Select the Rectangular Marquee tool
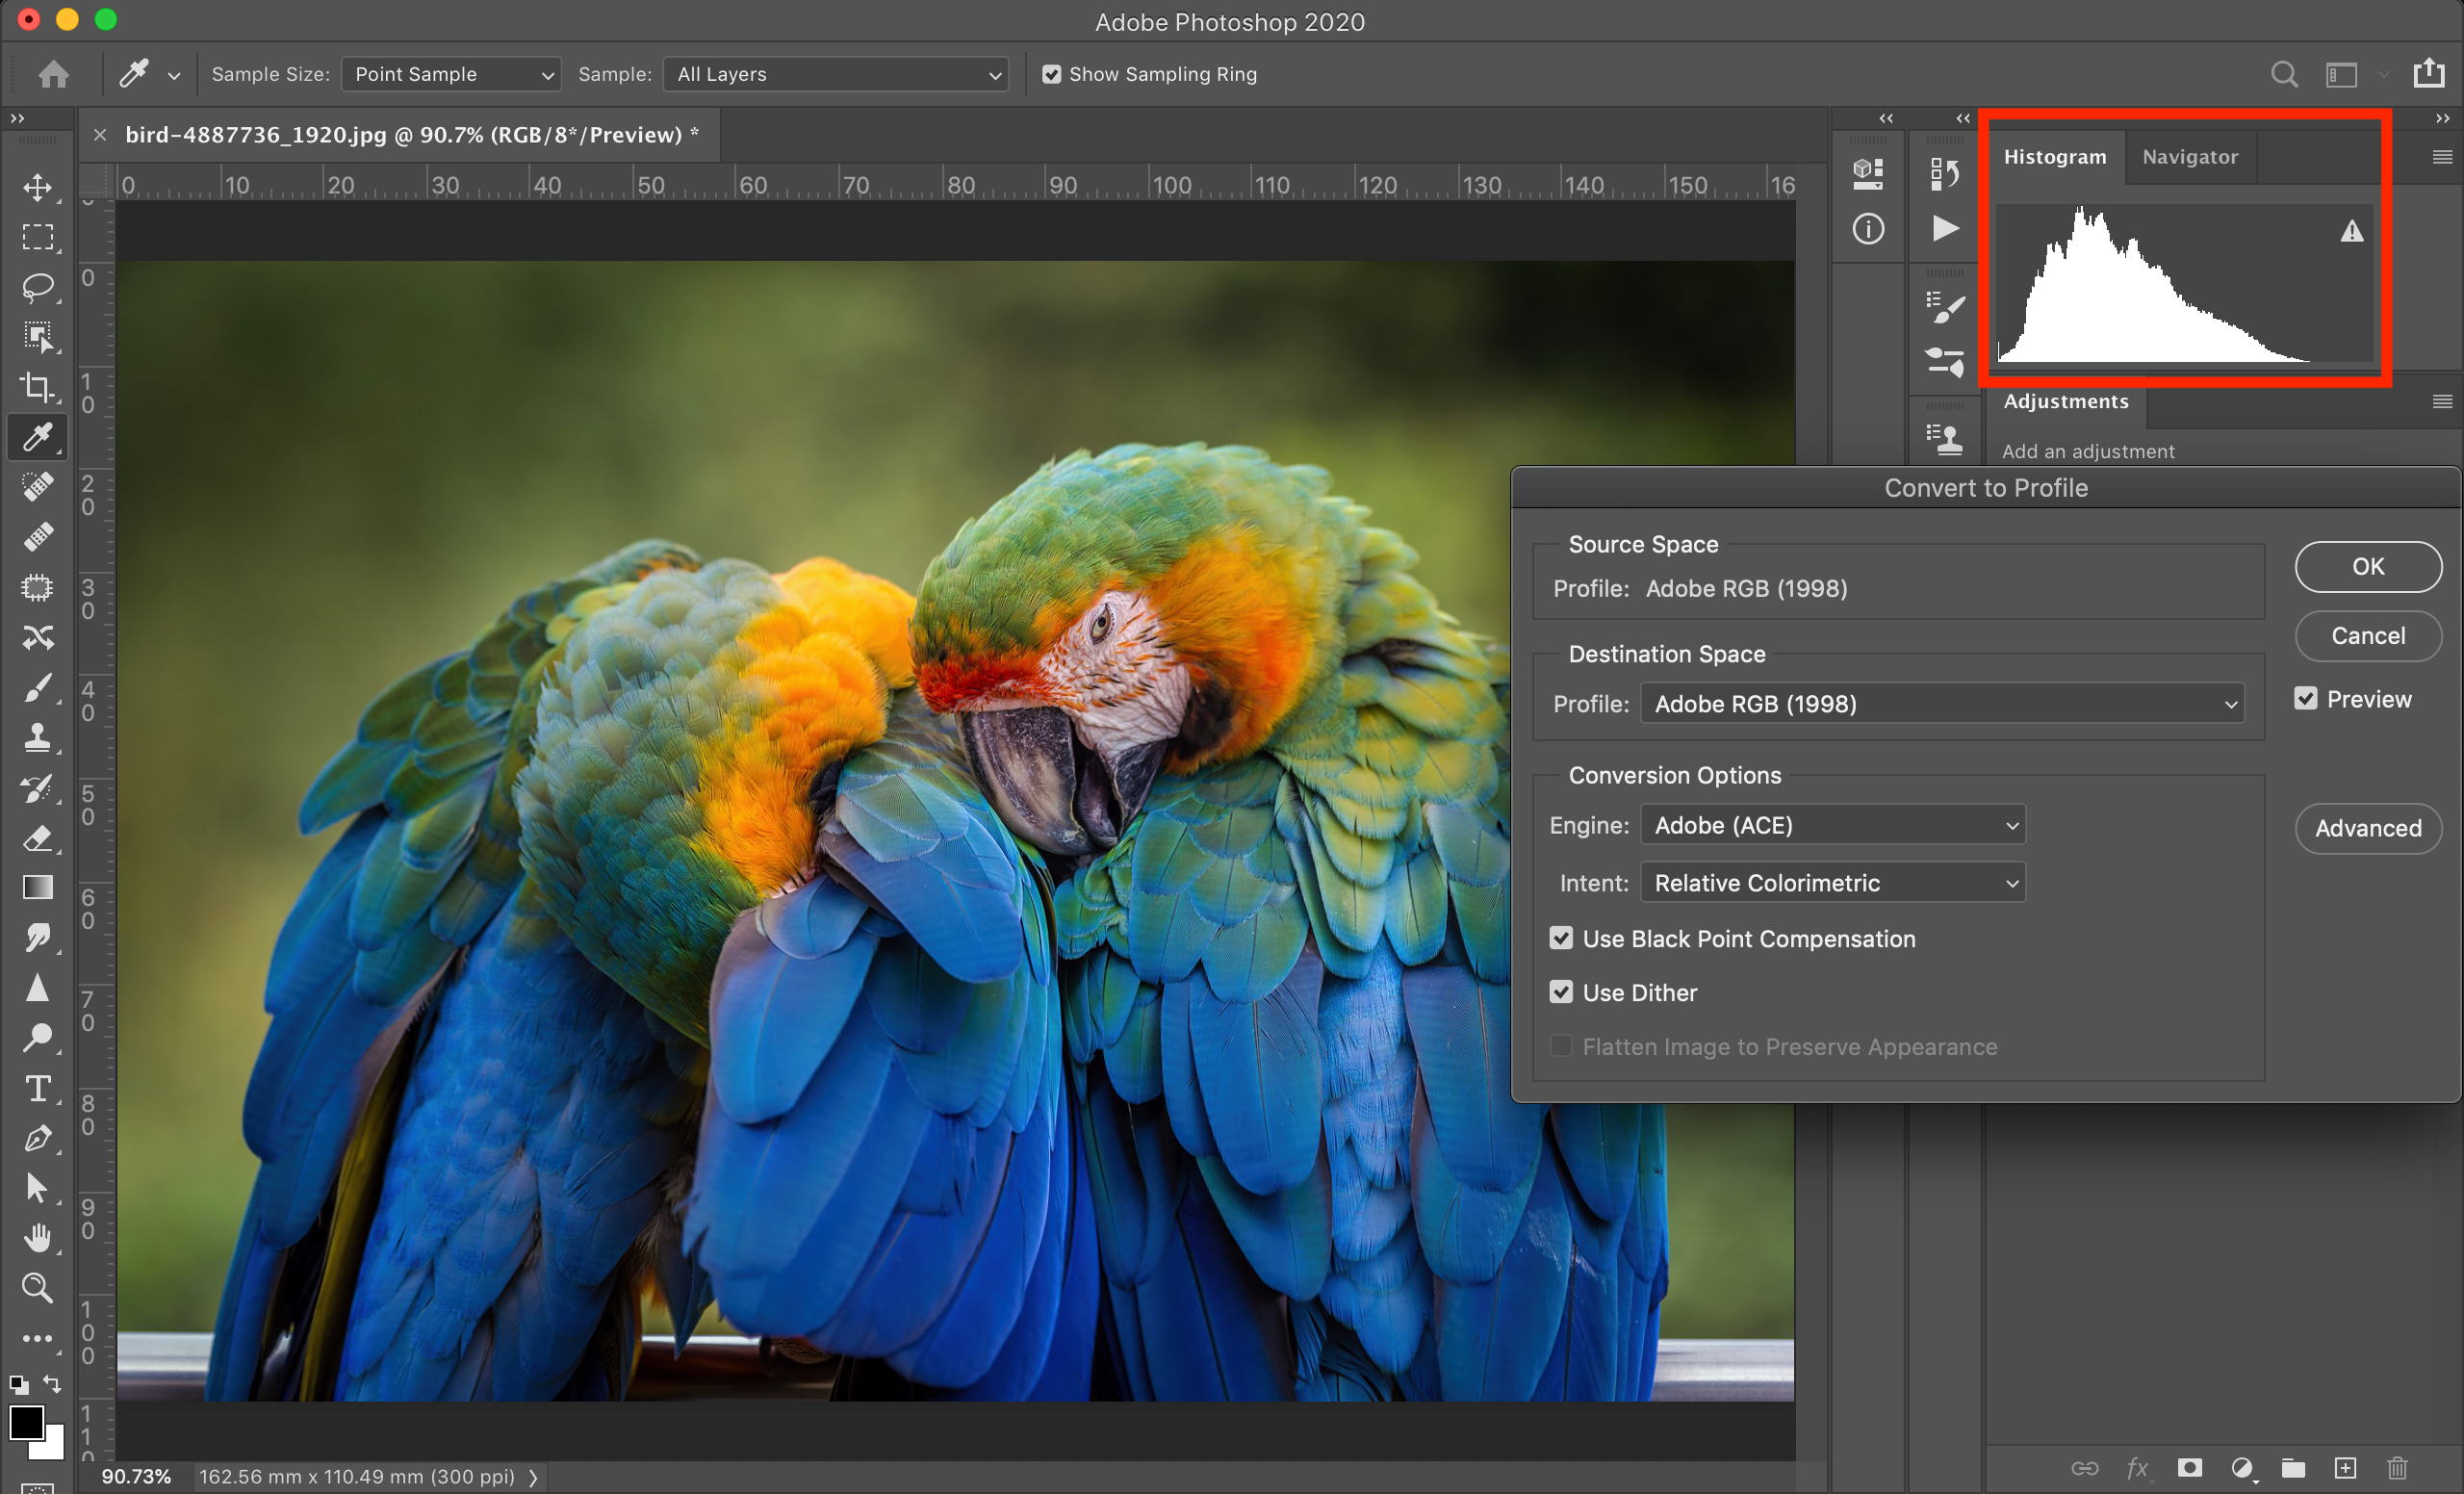The image size is (2464, 1494). (x=38, y=237)
